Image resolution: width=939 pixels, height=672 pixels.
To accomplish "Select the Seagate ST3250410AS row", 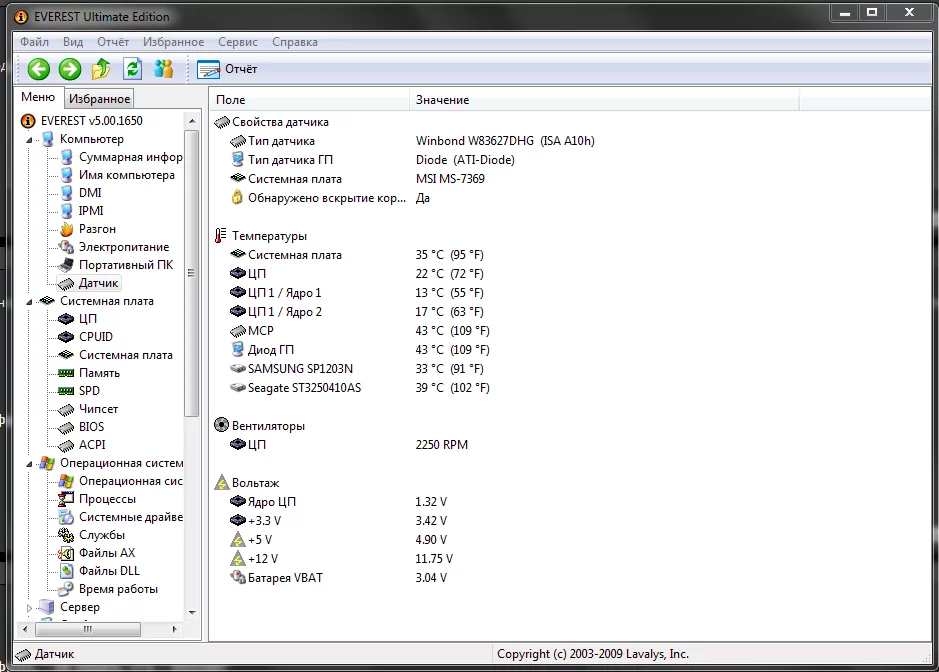I will (x=359, y=388).
